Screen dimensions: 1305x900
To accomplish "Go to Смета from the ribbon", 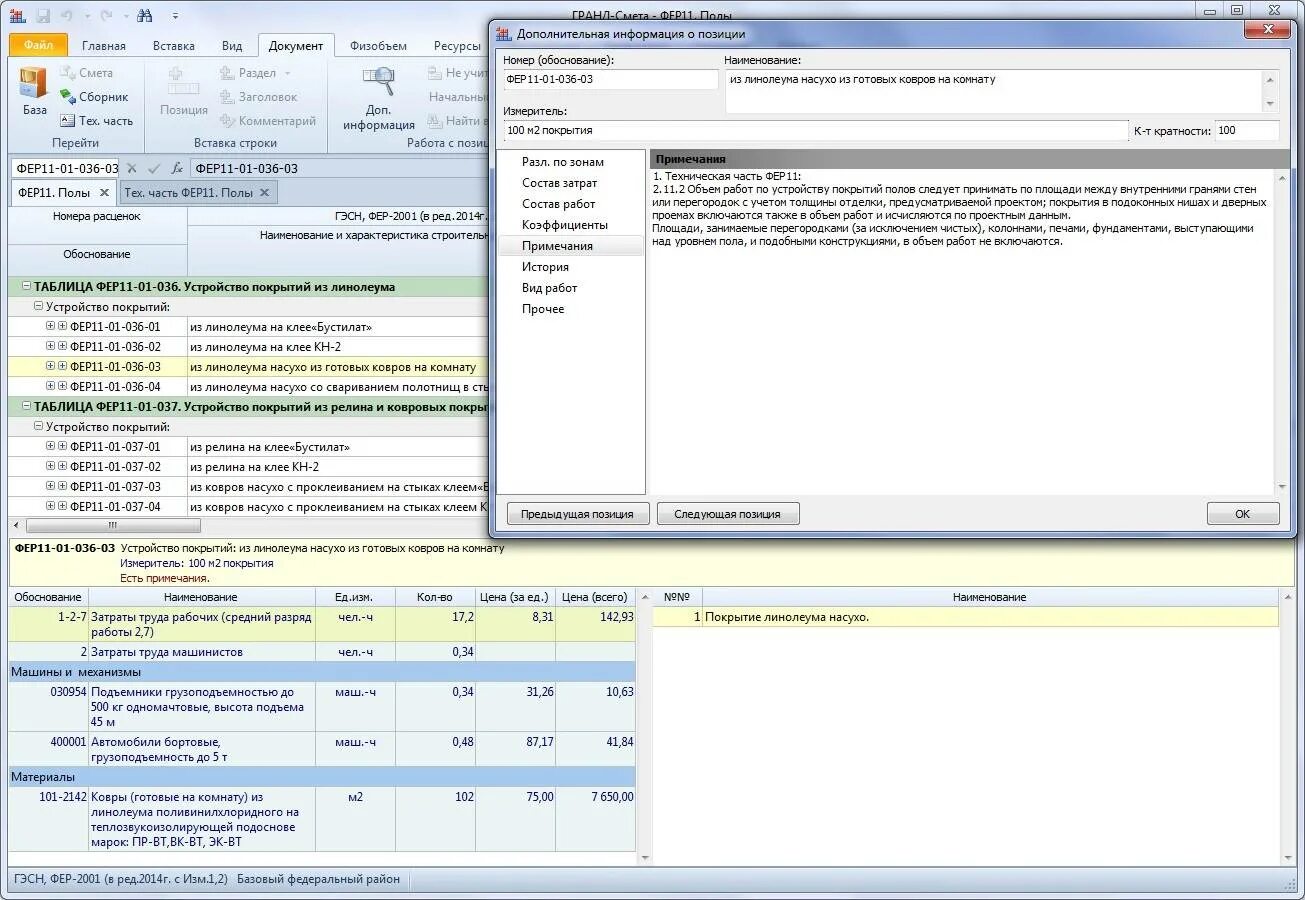I will [x=86, y=73].
